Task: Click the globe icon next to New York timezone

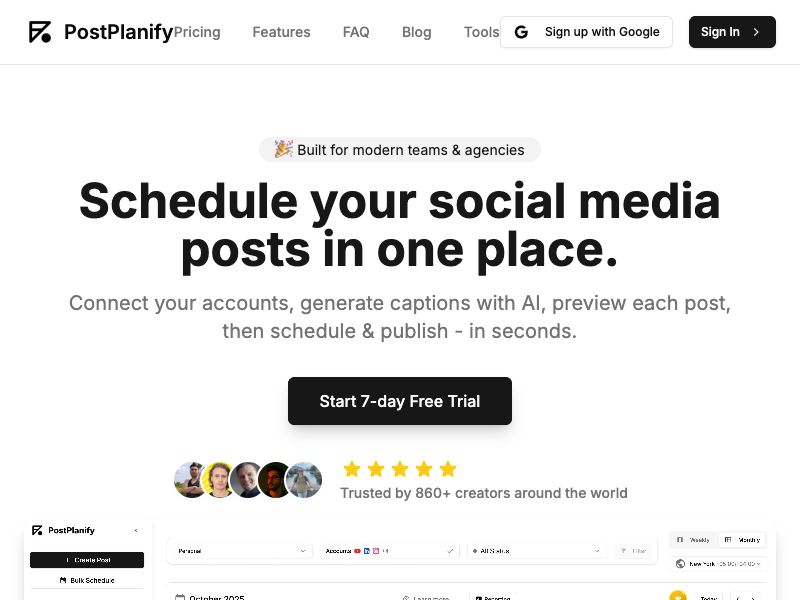Action: click(680, 564)
